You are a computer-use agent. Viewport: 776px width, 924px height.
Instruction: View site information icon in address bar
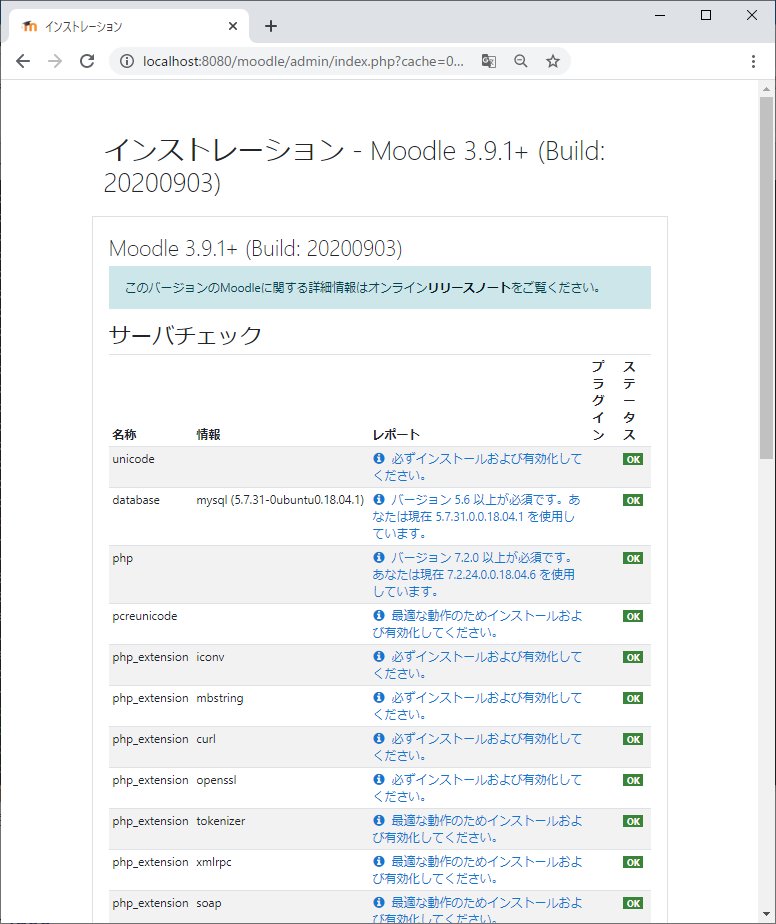[127, 61]
